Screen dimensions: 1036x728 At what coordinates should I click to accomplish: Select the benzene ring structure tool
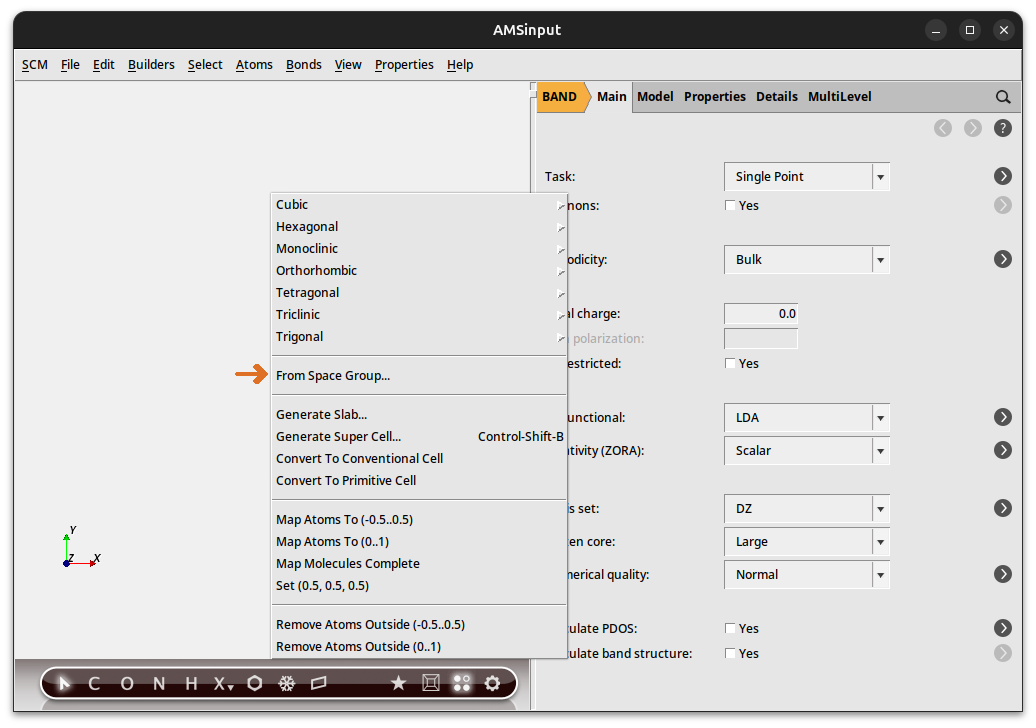[x=255, y=684]
